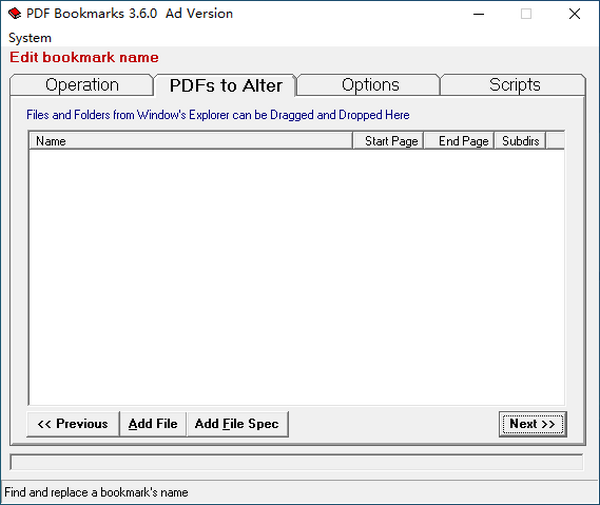Click the empty progress bar below the panel
This screenshot has width=600, height=505.
click(x=296, y=462)
